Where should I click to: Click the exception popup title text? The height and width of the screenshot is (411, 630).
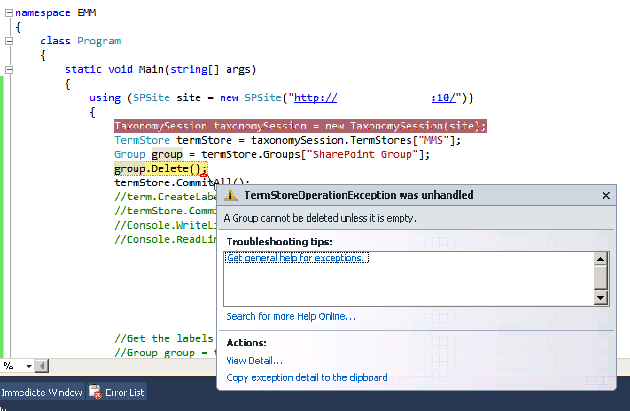358,195
